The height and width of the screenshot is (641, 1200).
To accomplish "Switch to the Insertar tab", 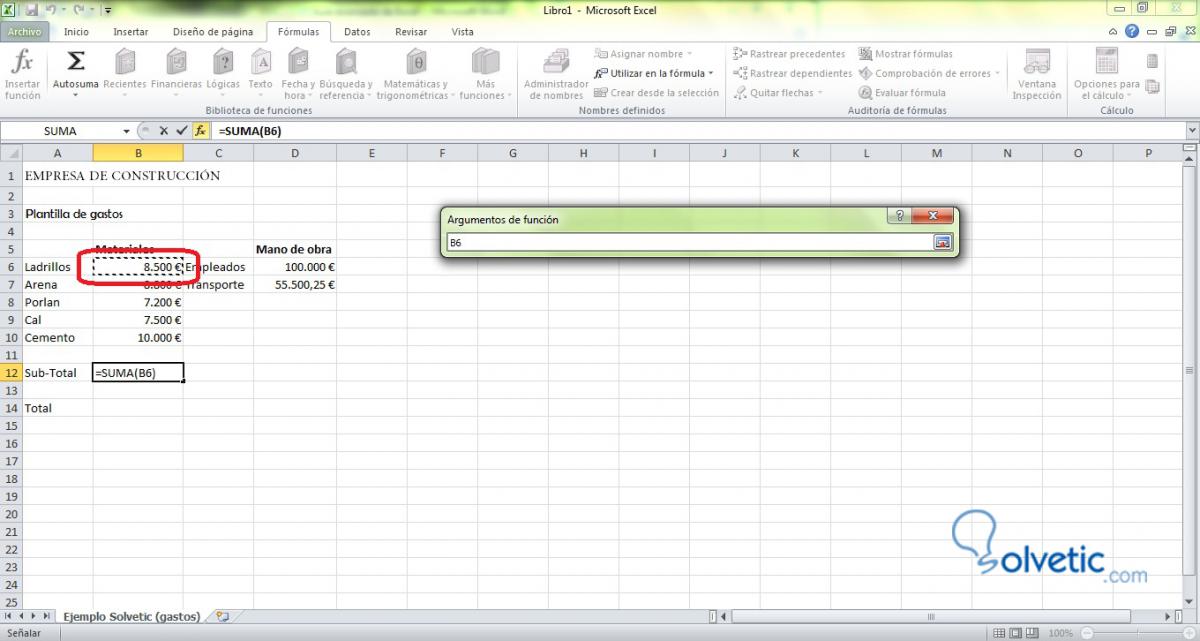I will [130, 32].
